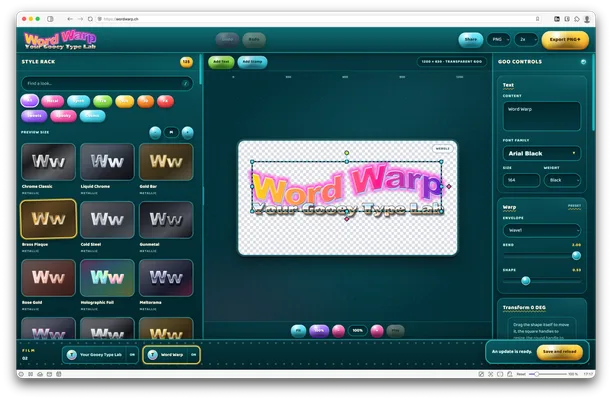Click the gray pill button in the zoom bar
The width and height of the screenshot is (612, 400).
click(x=395, y=331)
